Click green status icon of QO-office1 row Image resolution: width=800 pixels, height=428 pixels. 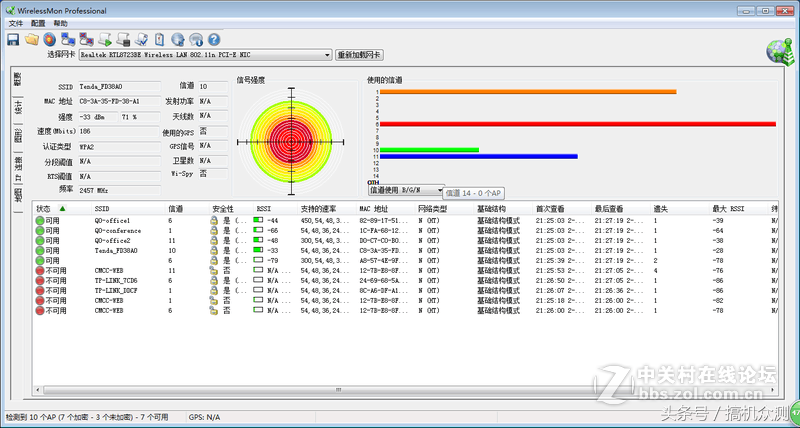40,221
